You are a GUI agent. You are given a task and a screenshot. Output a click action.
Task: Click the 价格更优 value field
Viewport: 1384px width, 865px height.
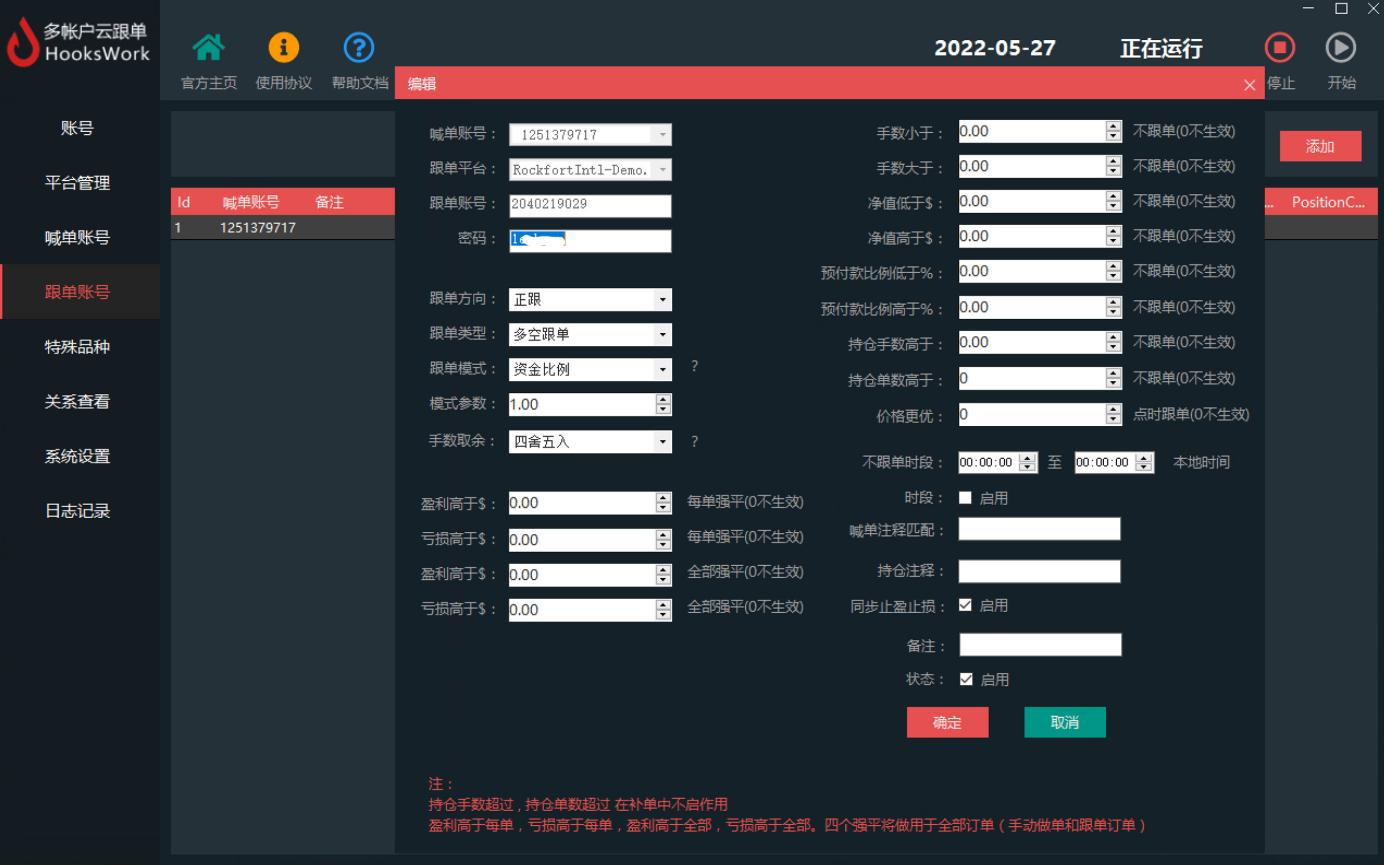click(1032, 414)
